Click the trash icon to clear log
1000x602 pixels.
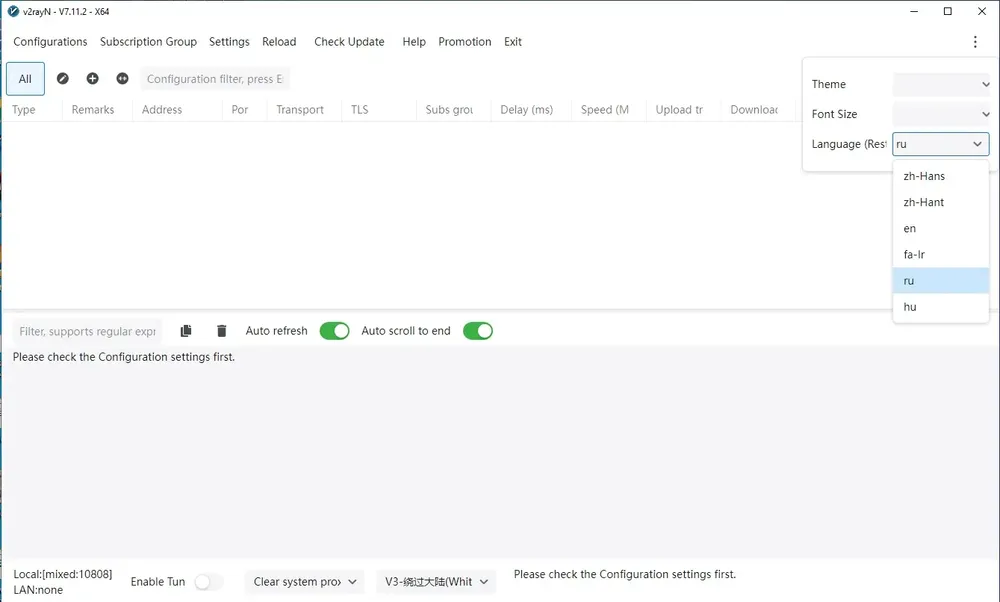221,331
